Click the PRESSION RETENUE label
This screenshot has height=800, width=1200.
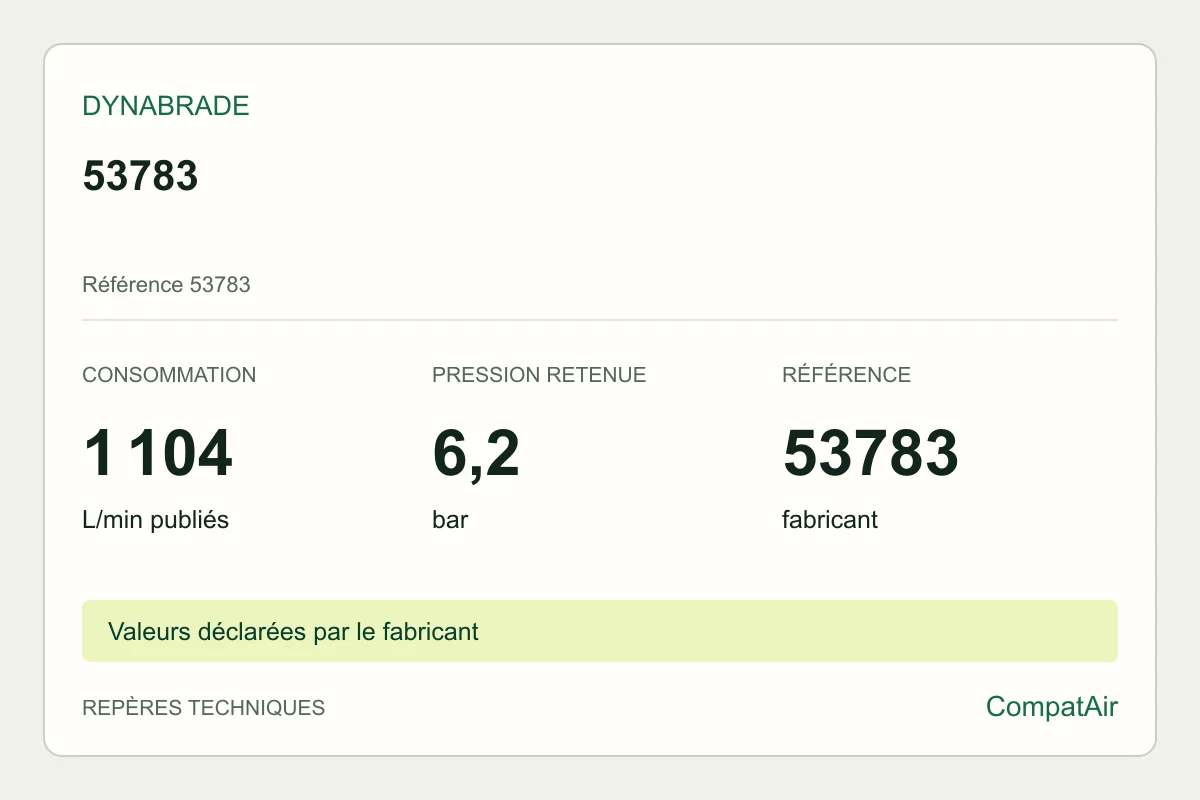point(539,375)
